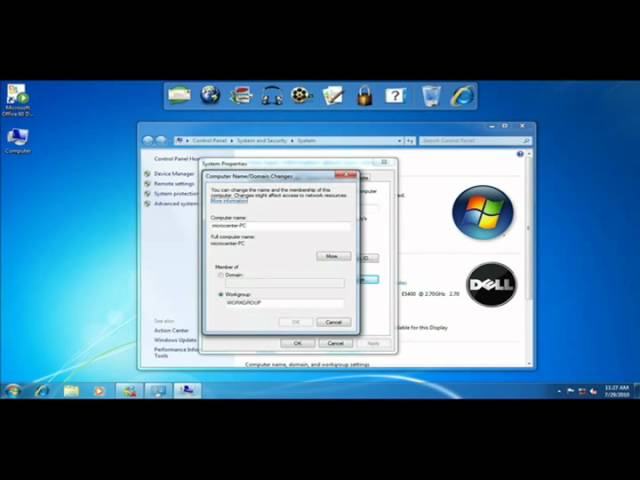Click the Computer name text field
This screenshot has height=480, width=640.
pos(281,226)
